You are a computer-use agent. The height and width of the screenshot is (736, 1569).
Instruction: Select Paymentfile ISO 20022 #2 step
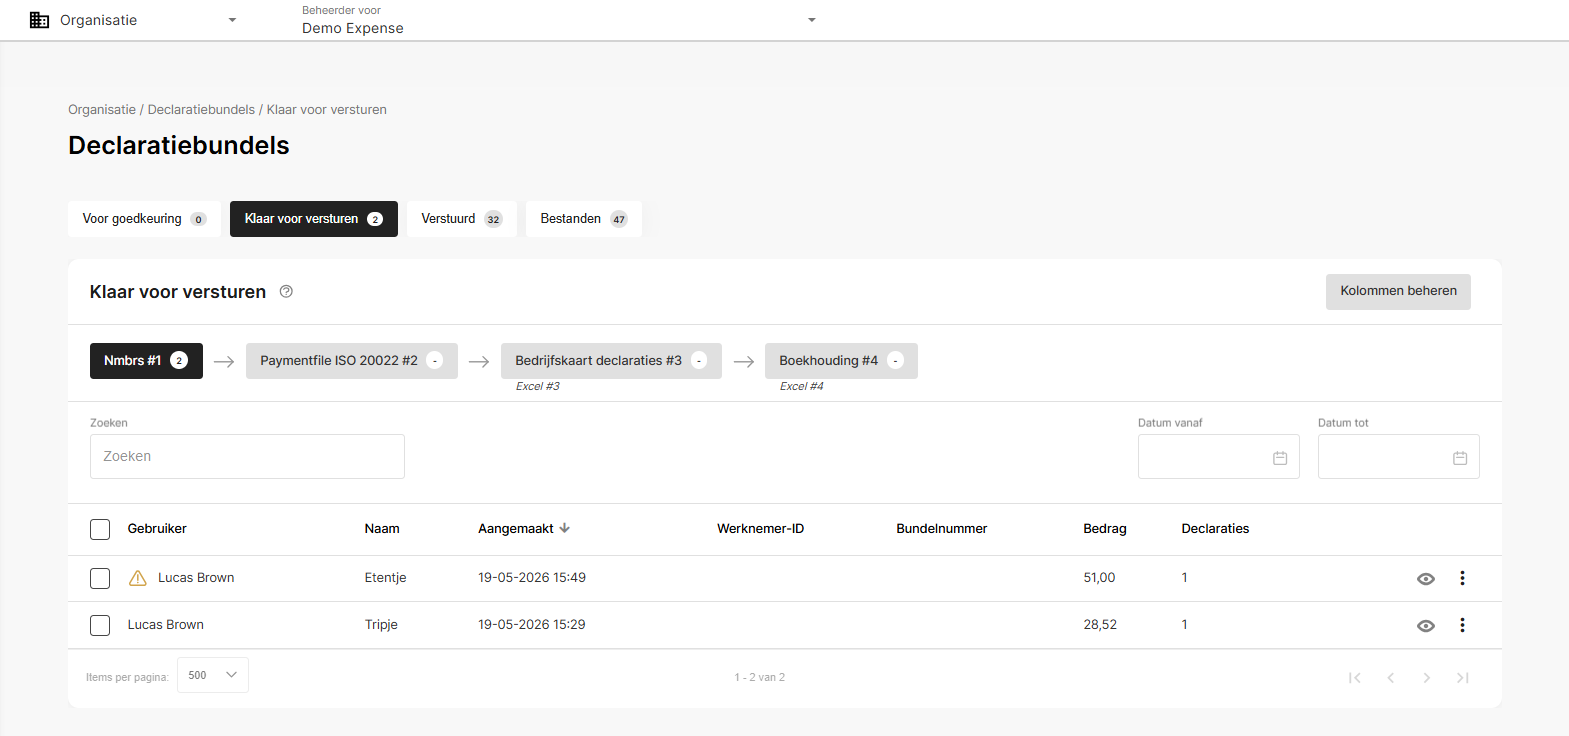[352, 361]
